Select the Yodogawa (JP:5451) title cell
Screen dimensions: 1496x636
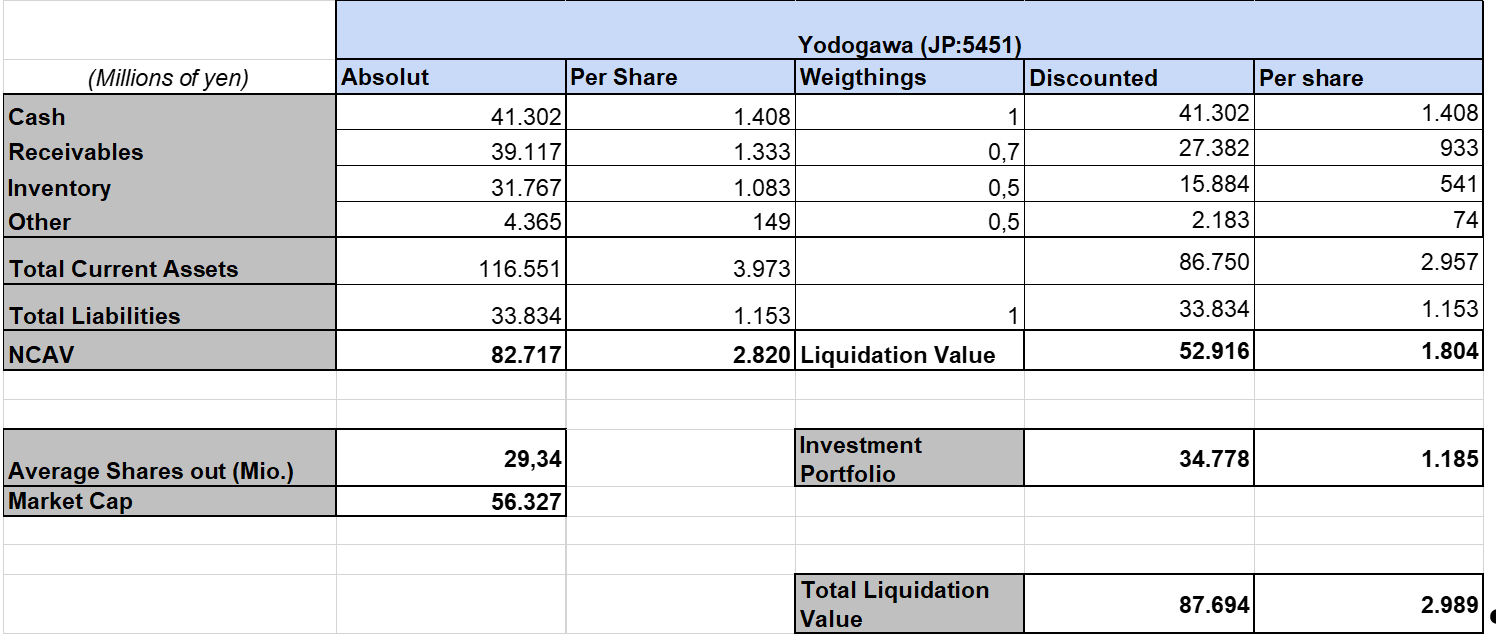909,30
